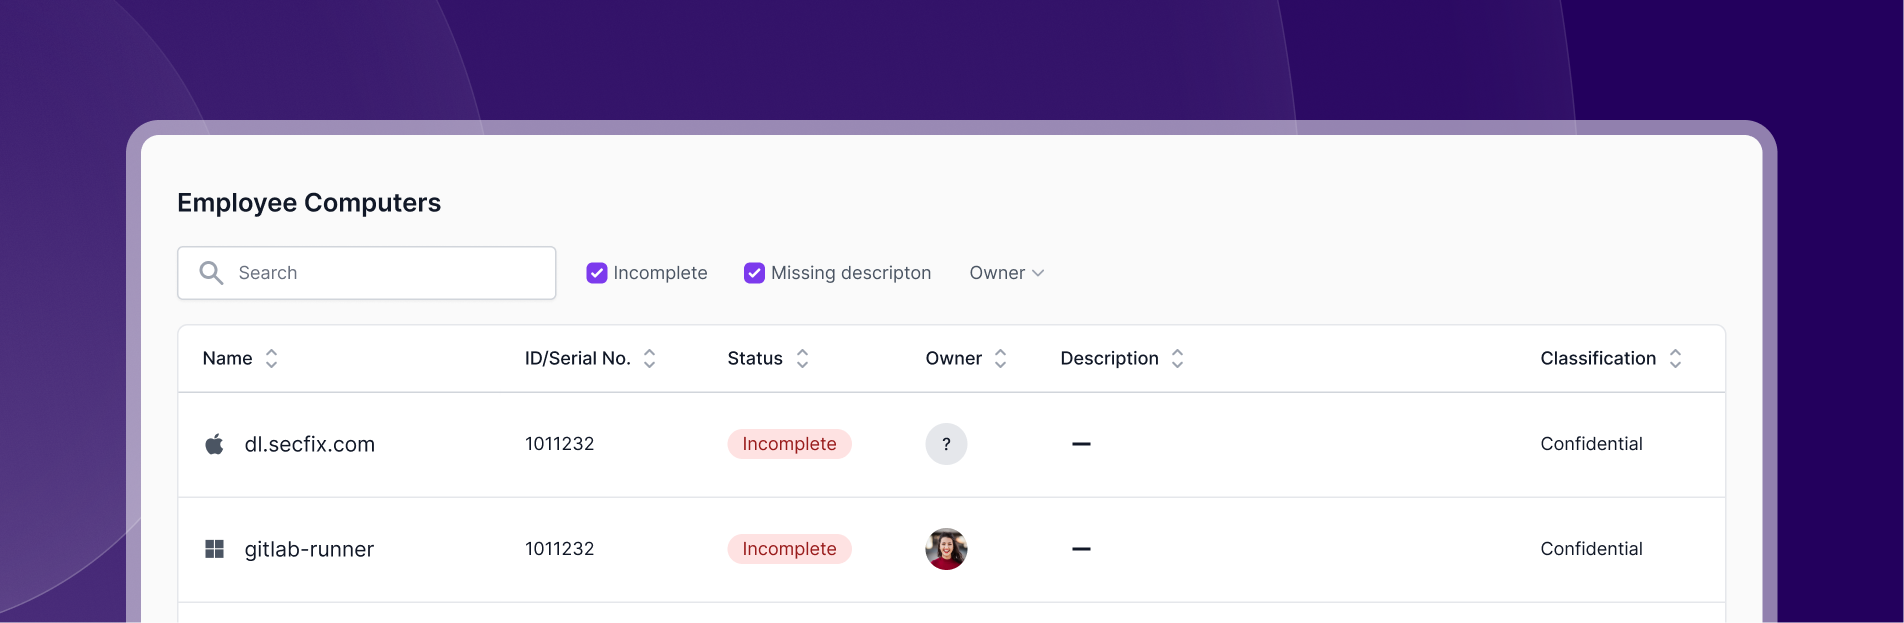The width and height of the screenshot is (1904, 623).
Task: Click in the Search input field
Action: click(367, 273)
